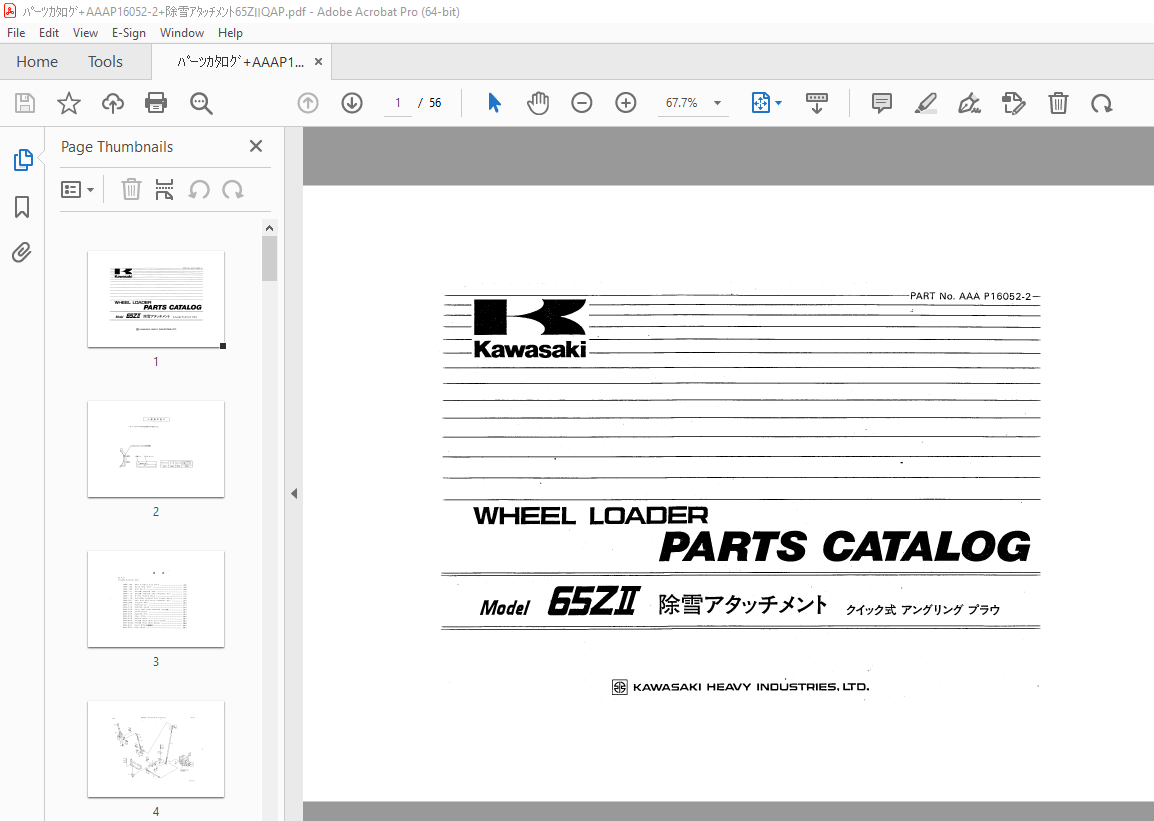
Task: Expand the fit page options arrow
Action: coord(779,103)
